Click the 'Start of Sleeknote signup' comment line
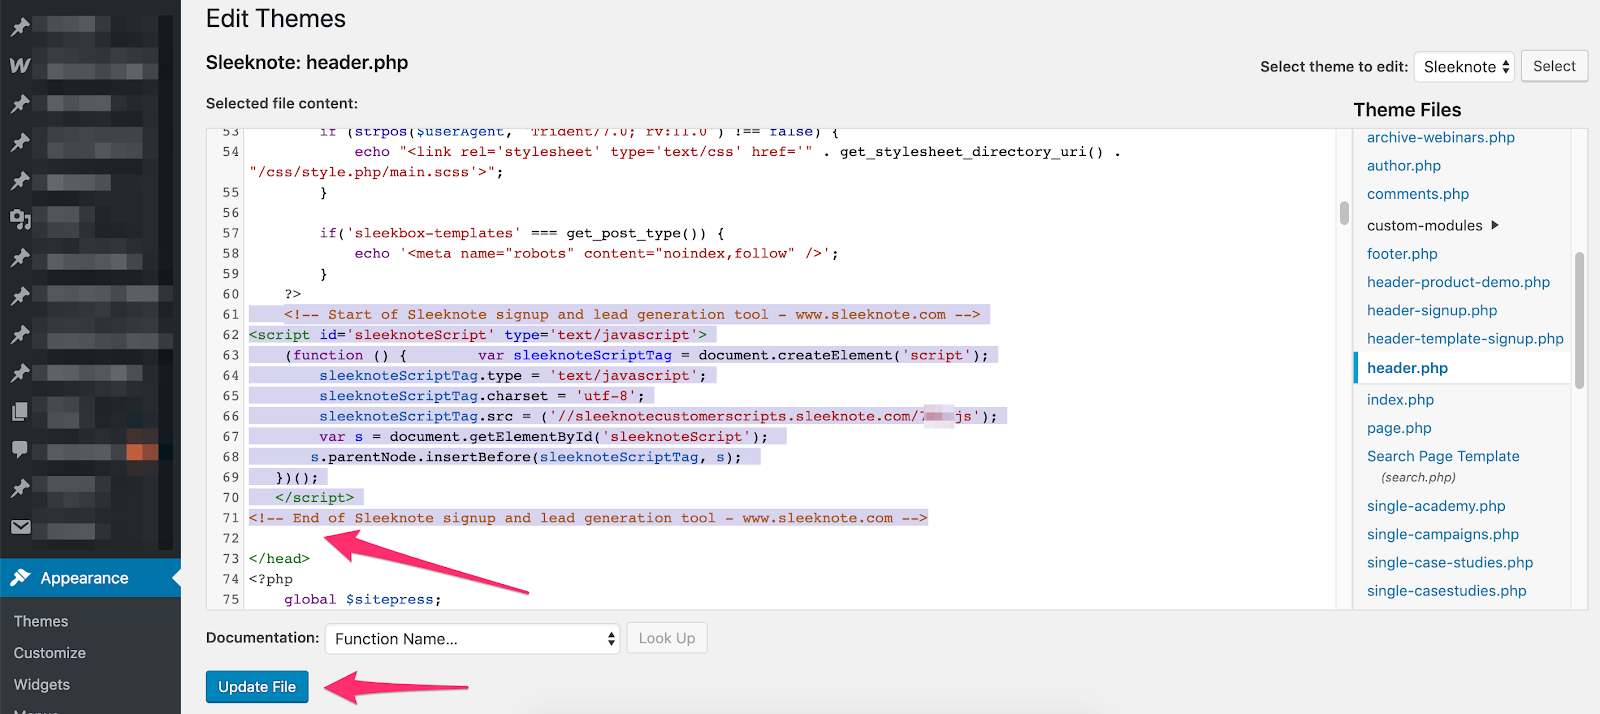This screenshot has width=1600, height=714. click(x=632, y=314)
